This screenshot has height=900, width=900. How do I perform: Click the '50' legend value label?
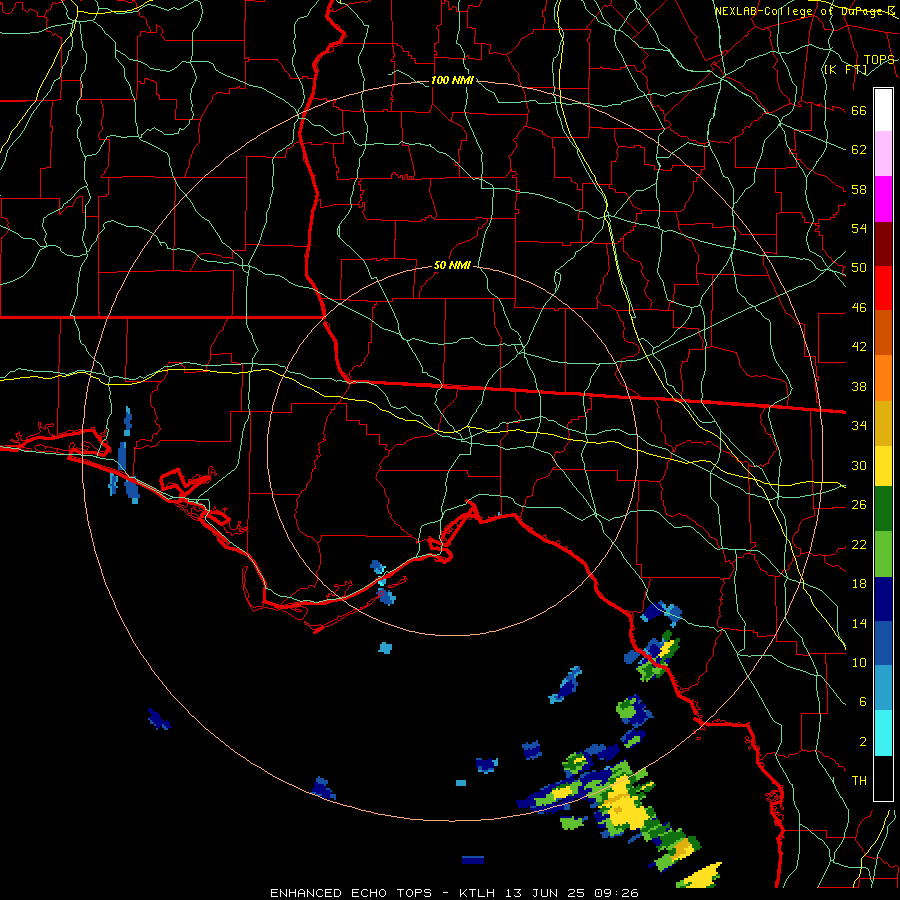pos(859,267)
